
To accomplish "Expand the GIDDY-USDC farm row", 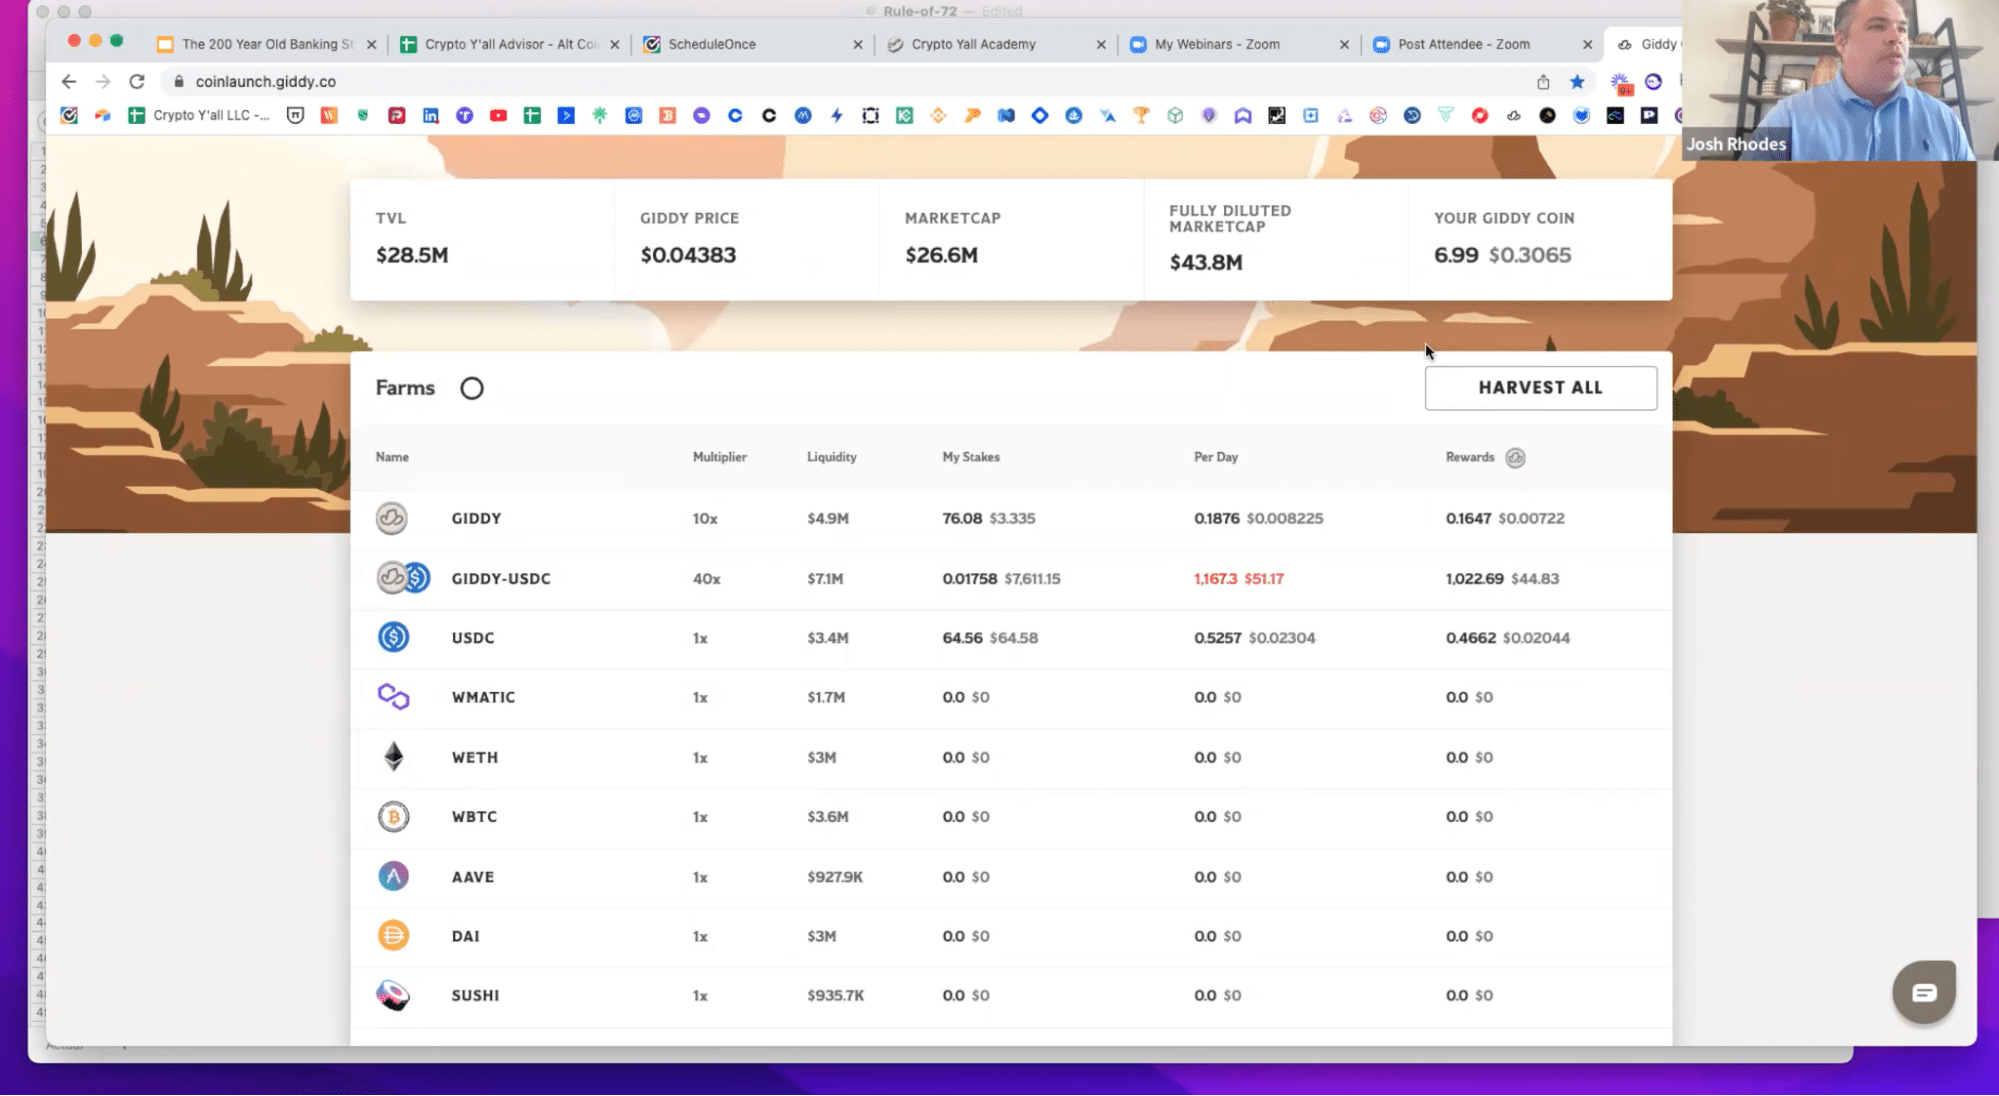I will [x=500, y=578].
